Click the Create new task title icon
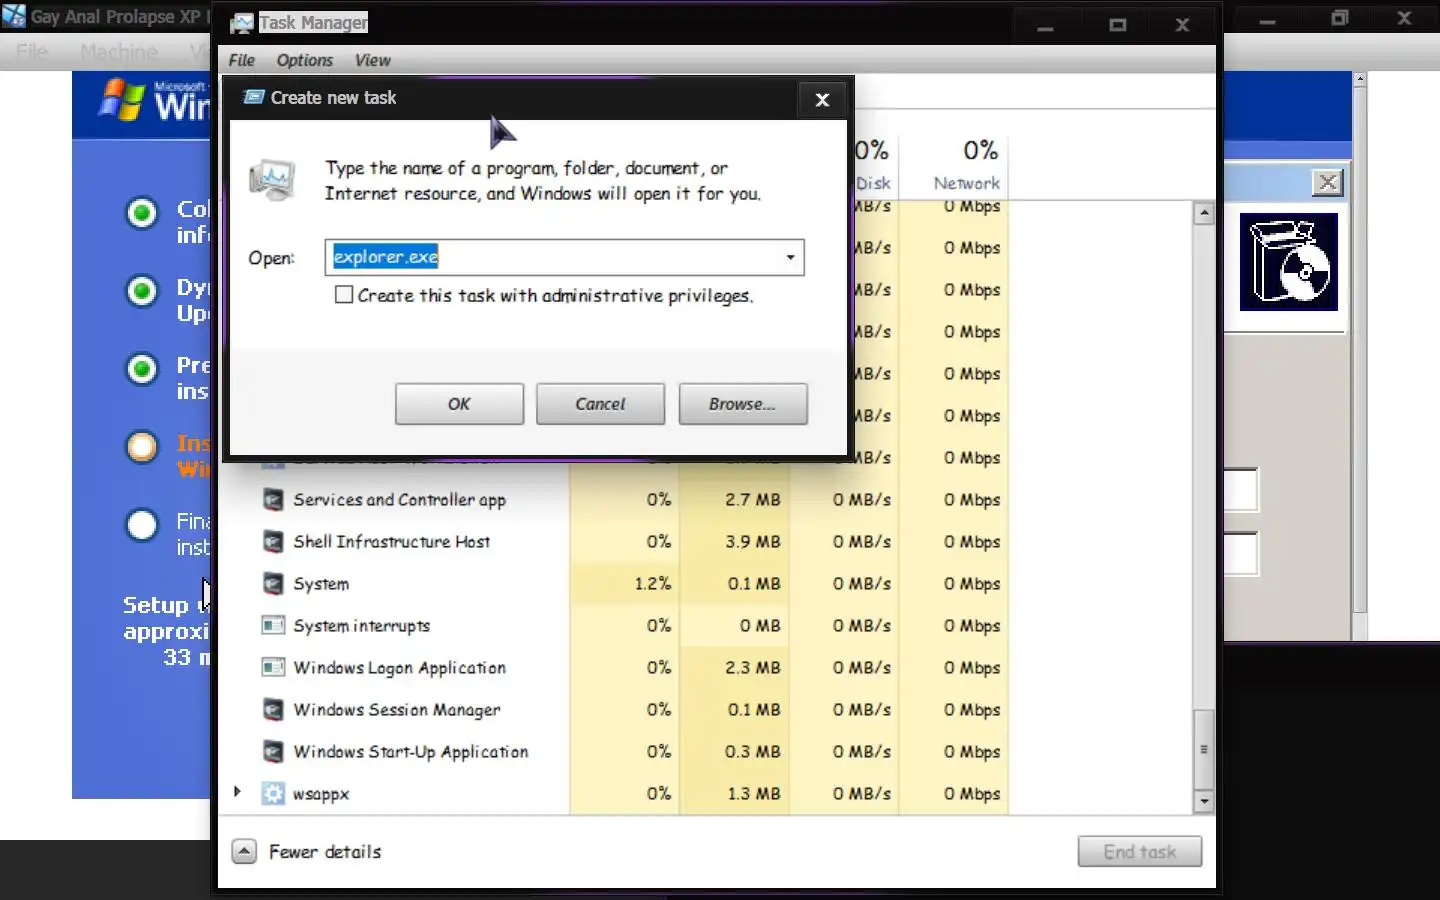This screenshot has height=900, width=1440. pos(254,97)
